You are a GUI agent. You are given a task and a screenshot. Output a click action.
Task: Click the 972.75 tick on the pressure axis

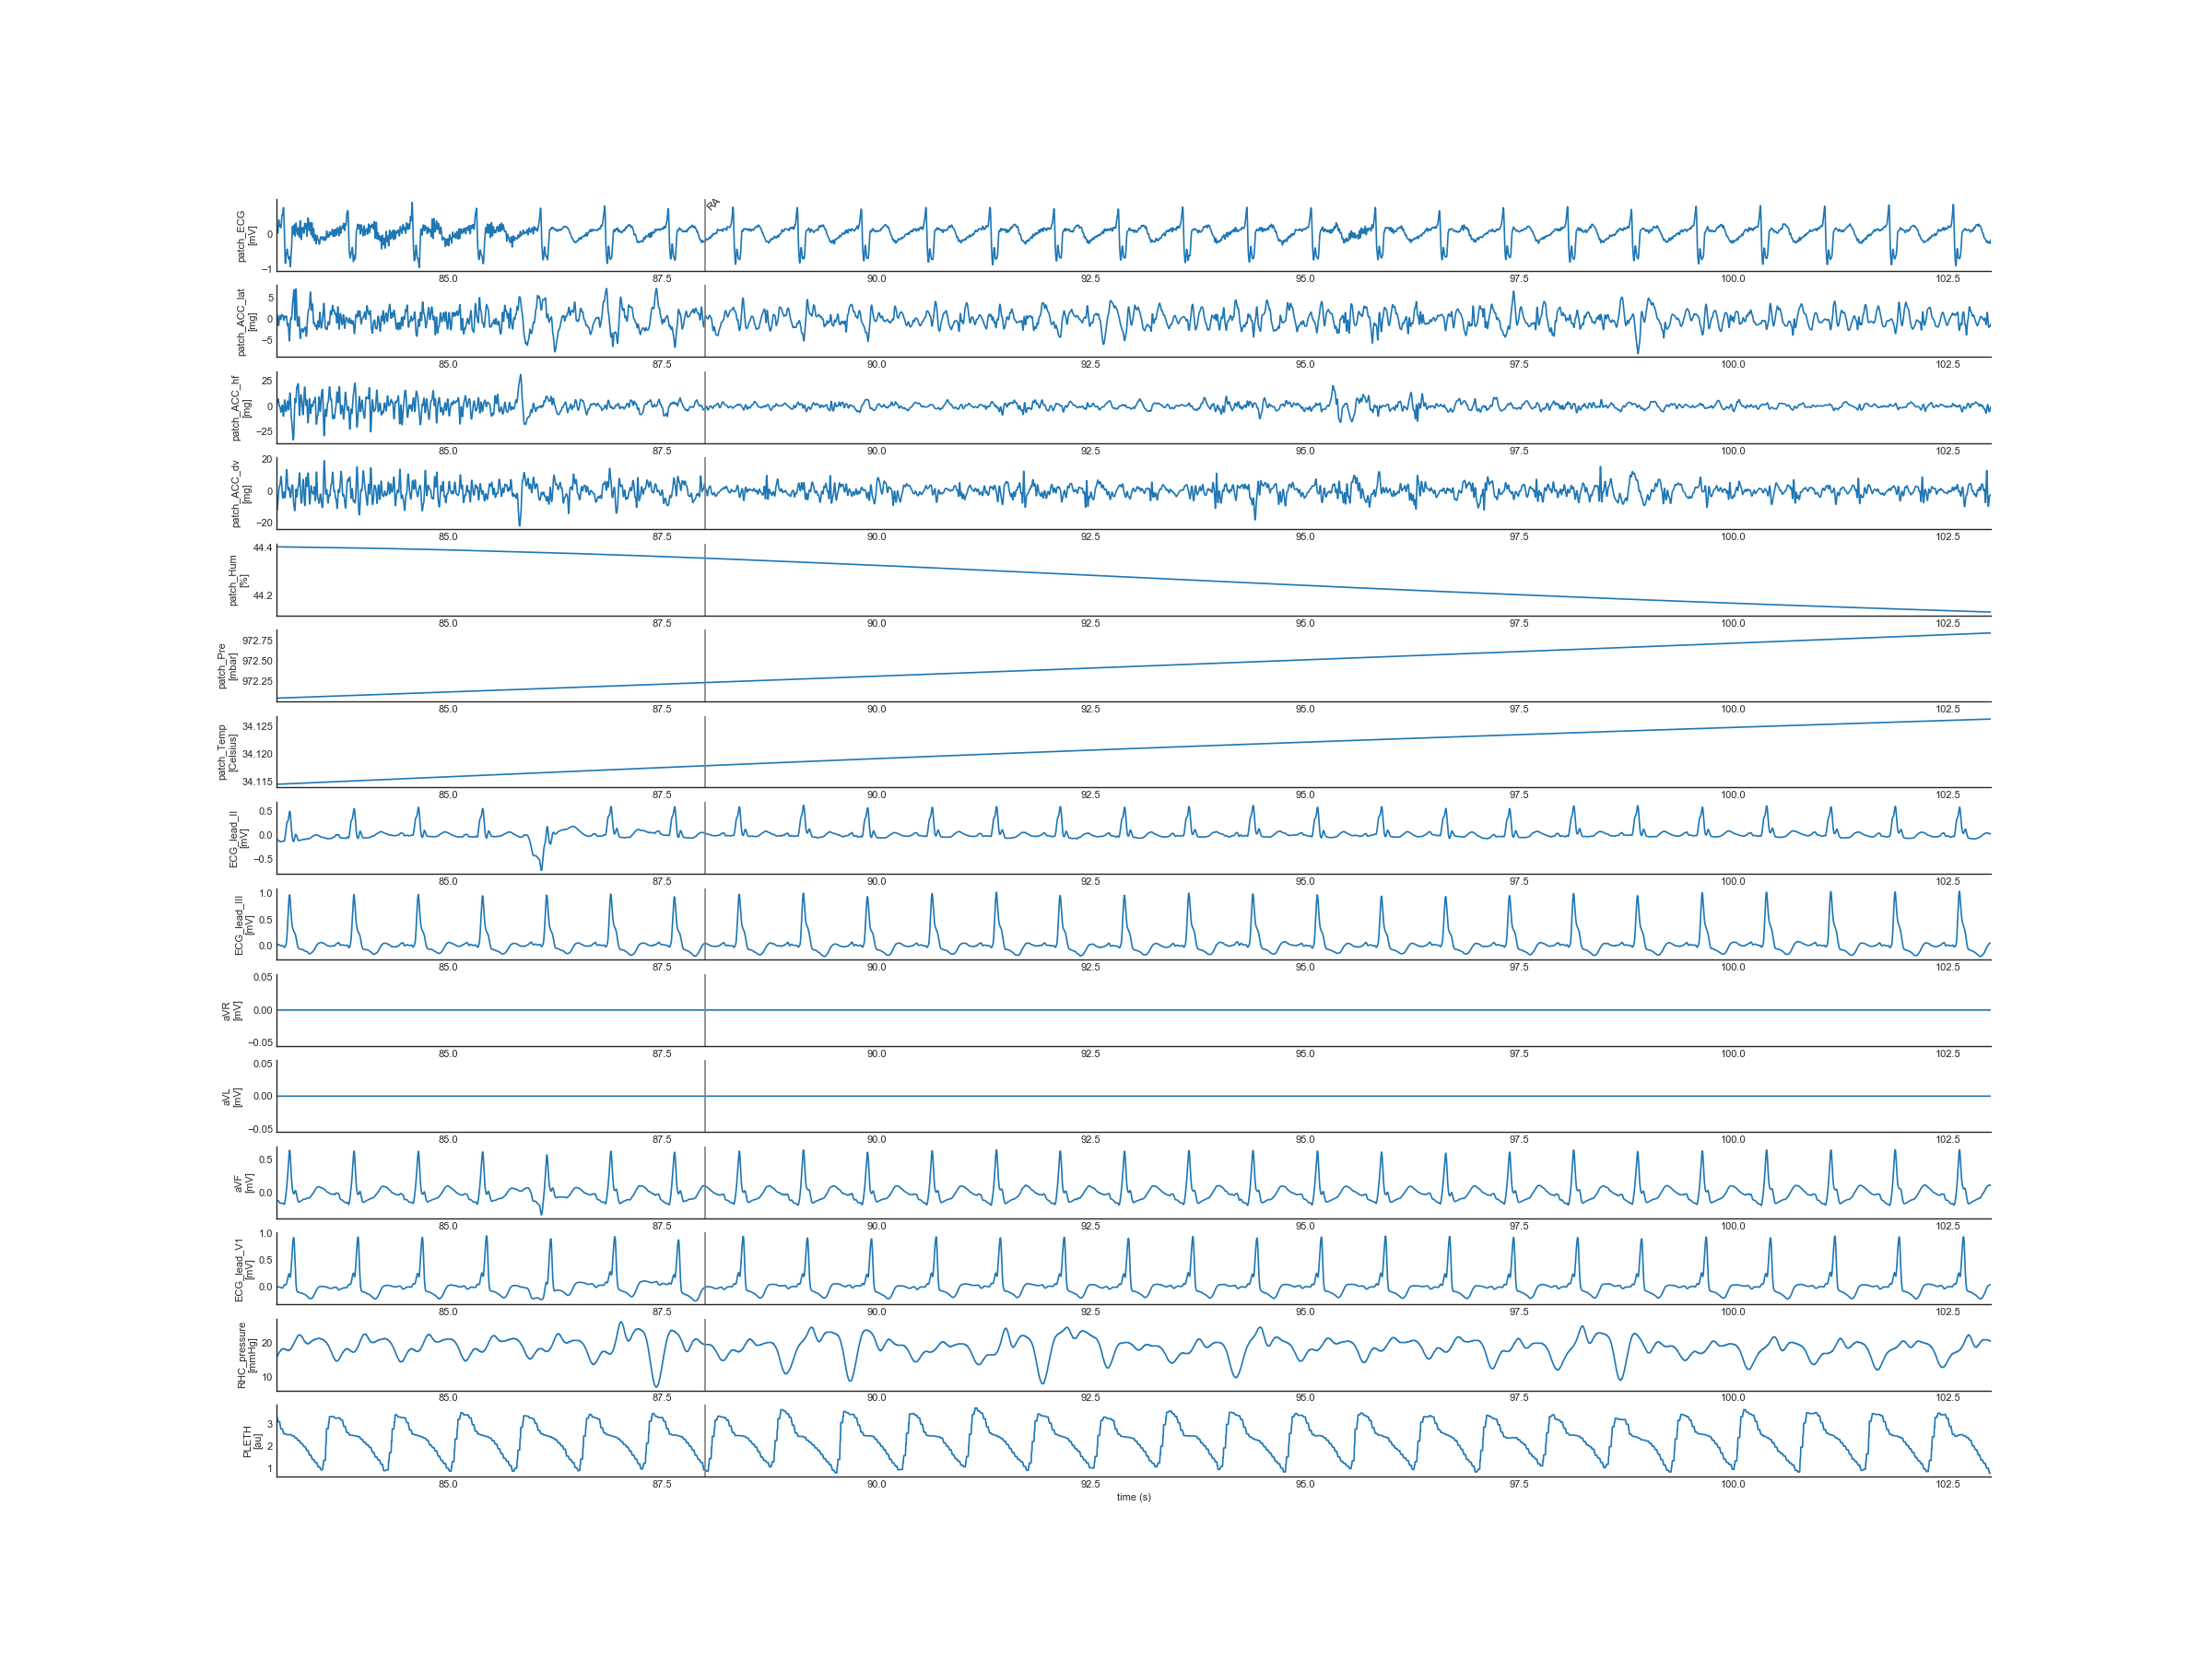[257, 641]
